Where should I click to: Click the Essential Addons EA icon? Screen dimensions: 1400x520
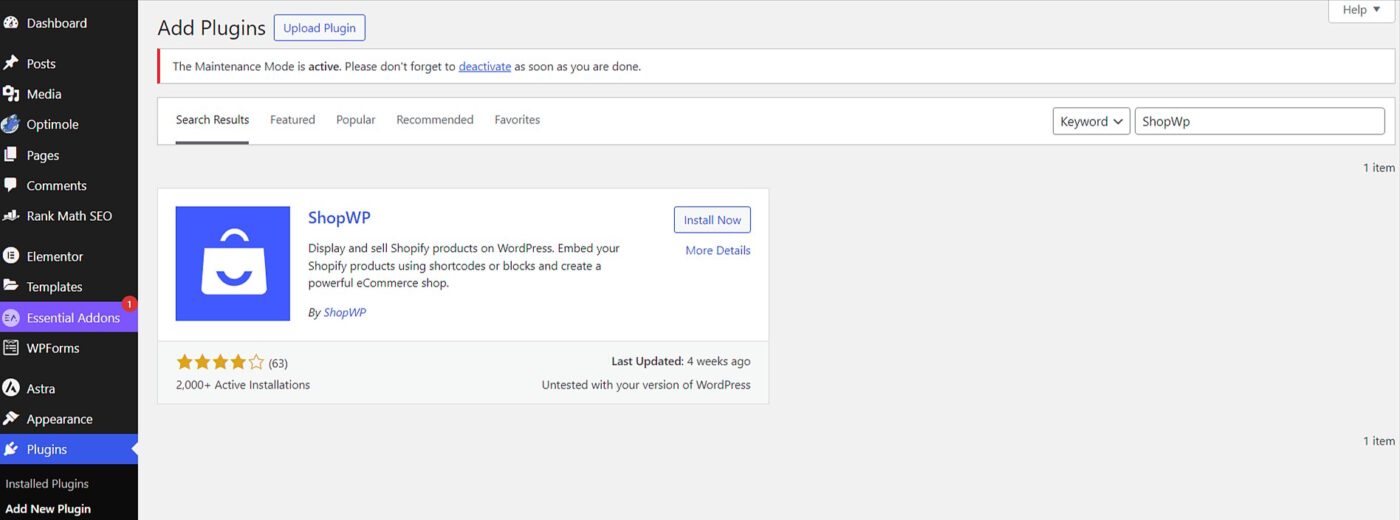tap(11, 317)
